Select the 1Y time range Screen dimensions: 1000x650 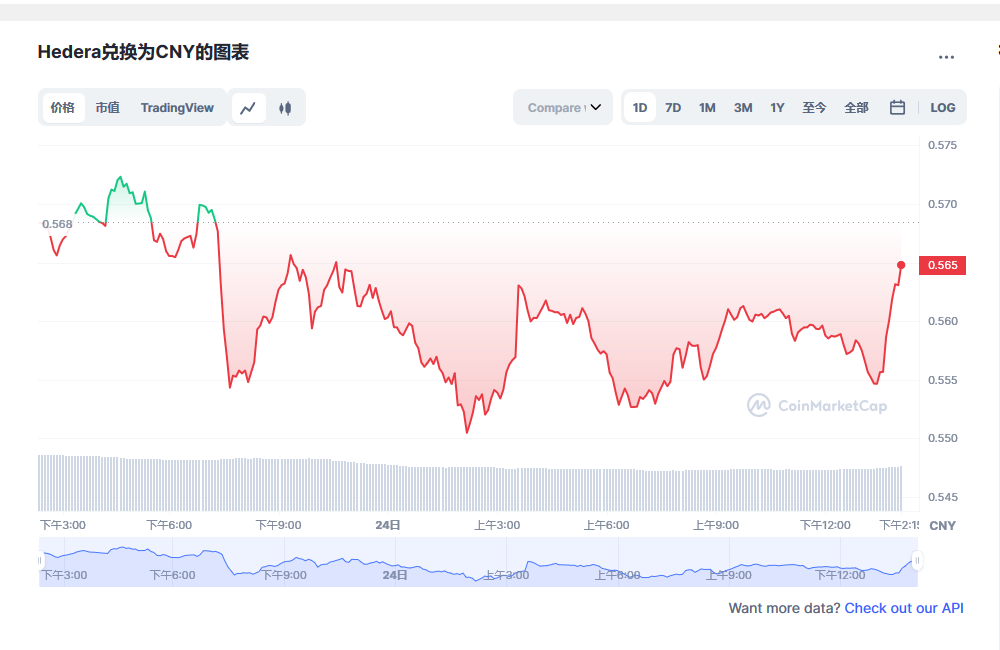777,108
